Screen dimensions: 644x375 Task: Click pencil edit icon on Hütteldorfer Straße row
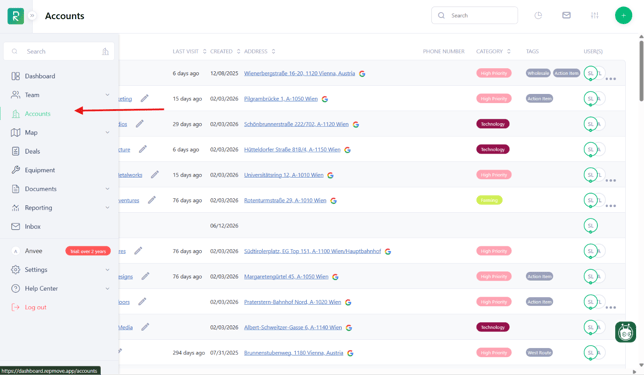[143, 149]
